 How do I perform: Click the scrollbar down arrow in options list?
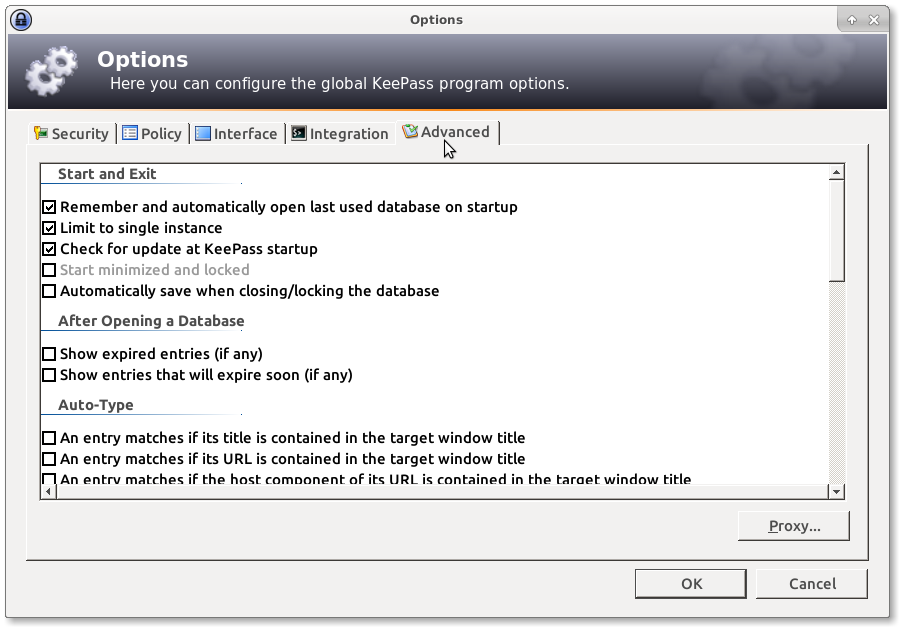tap(837, 491)
